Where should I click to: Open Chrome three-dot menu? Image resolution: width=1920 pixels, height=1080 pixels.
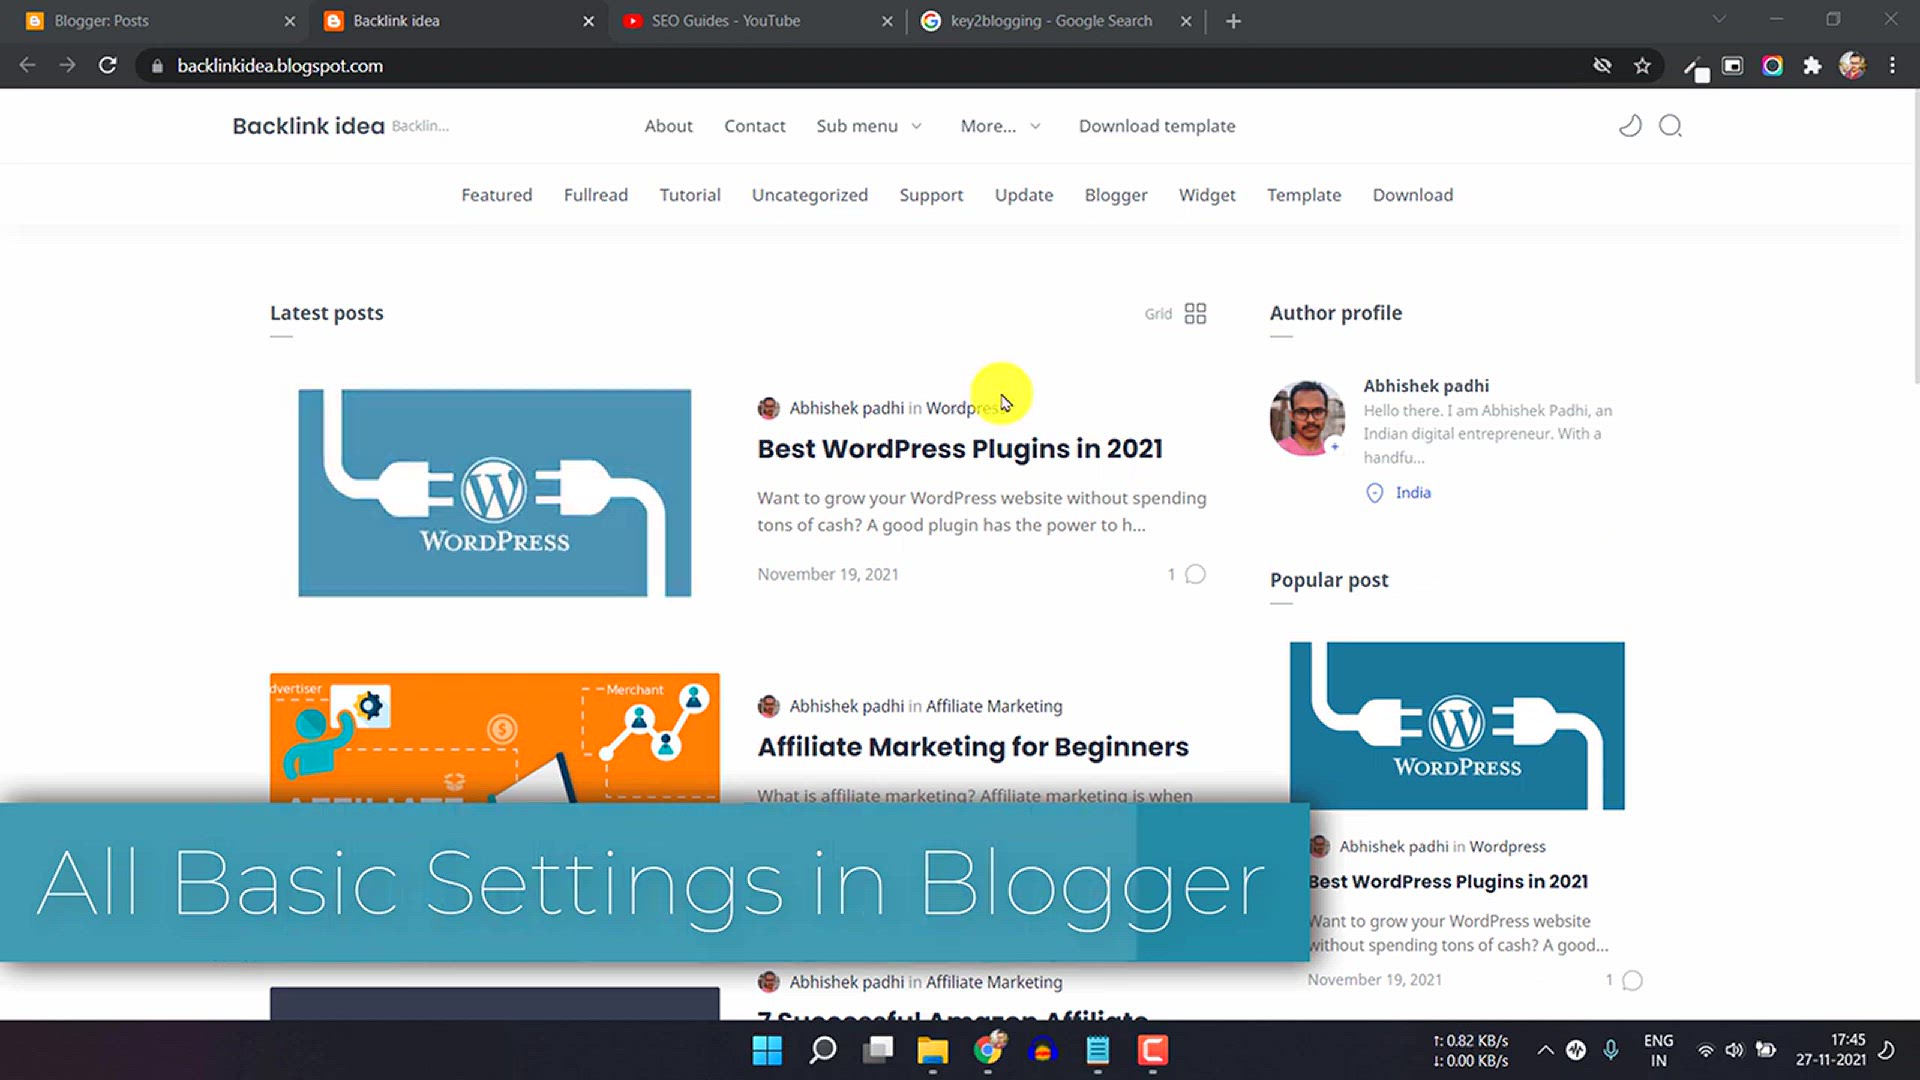click(x=1892, y=66)
